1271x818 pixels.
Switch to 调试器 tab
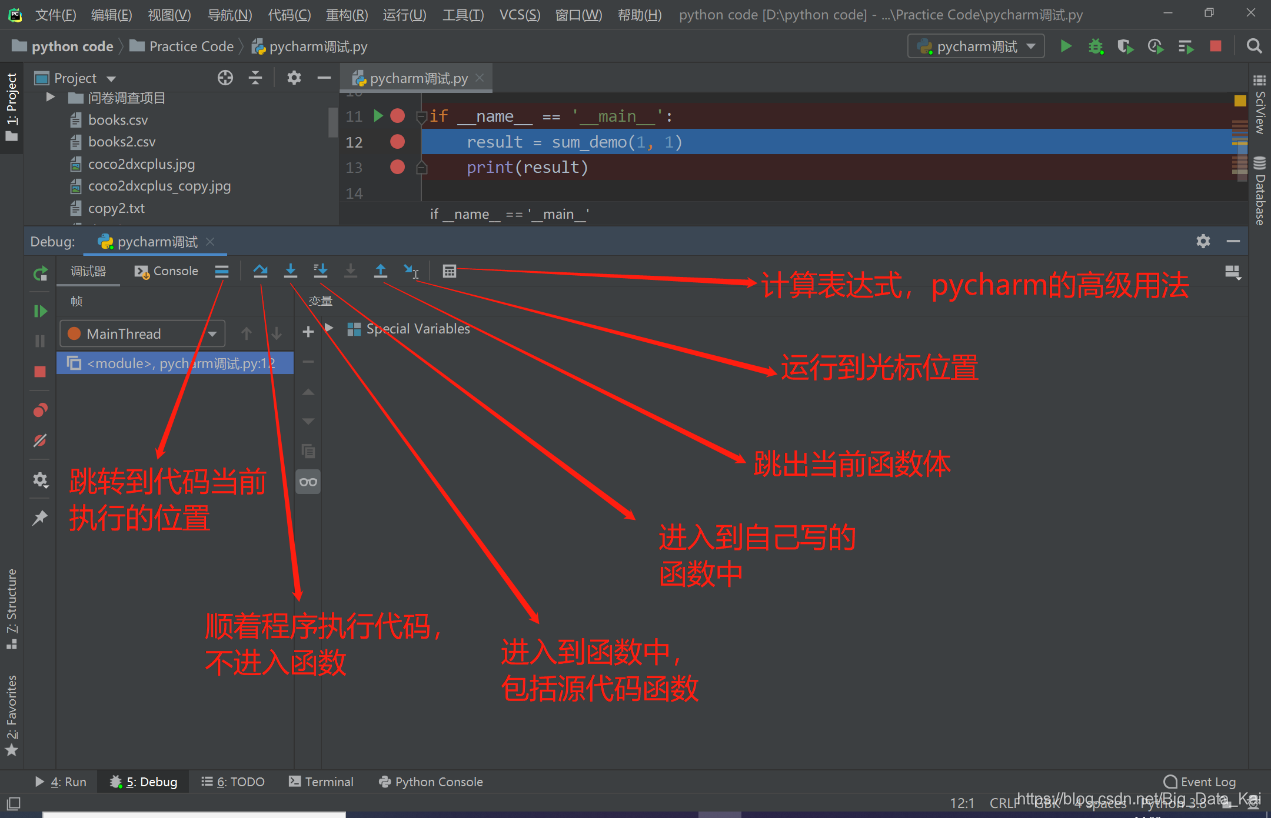[x=88, y=271]
